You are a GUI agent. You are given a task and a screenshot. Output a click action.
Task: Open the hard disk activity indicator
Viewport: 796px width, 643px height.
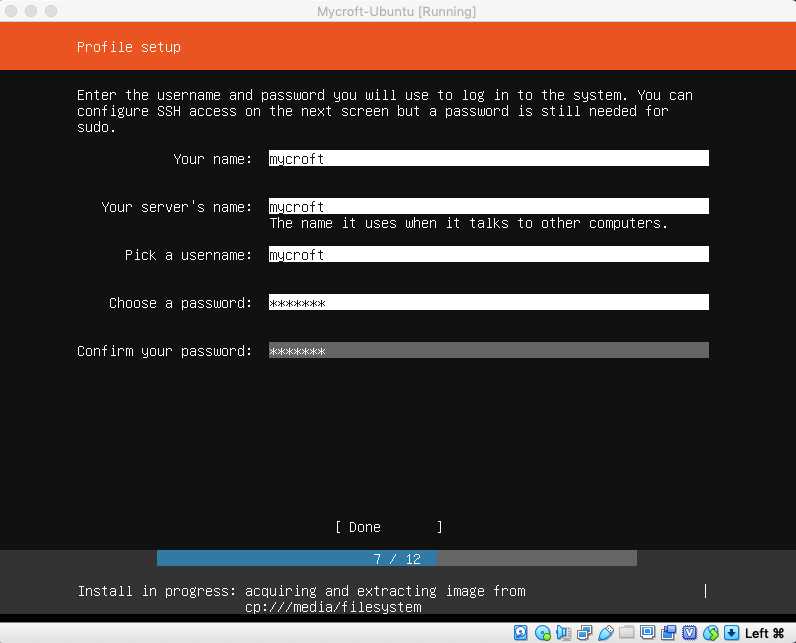(520, 632)
